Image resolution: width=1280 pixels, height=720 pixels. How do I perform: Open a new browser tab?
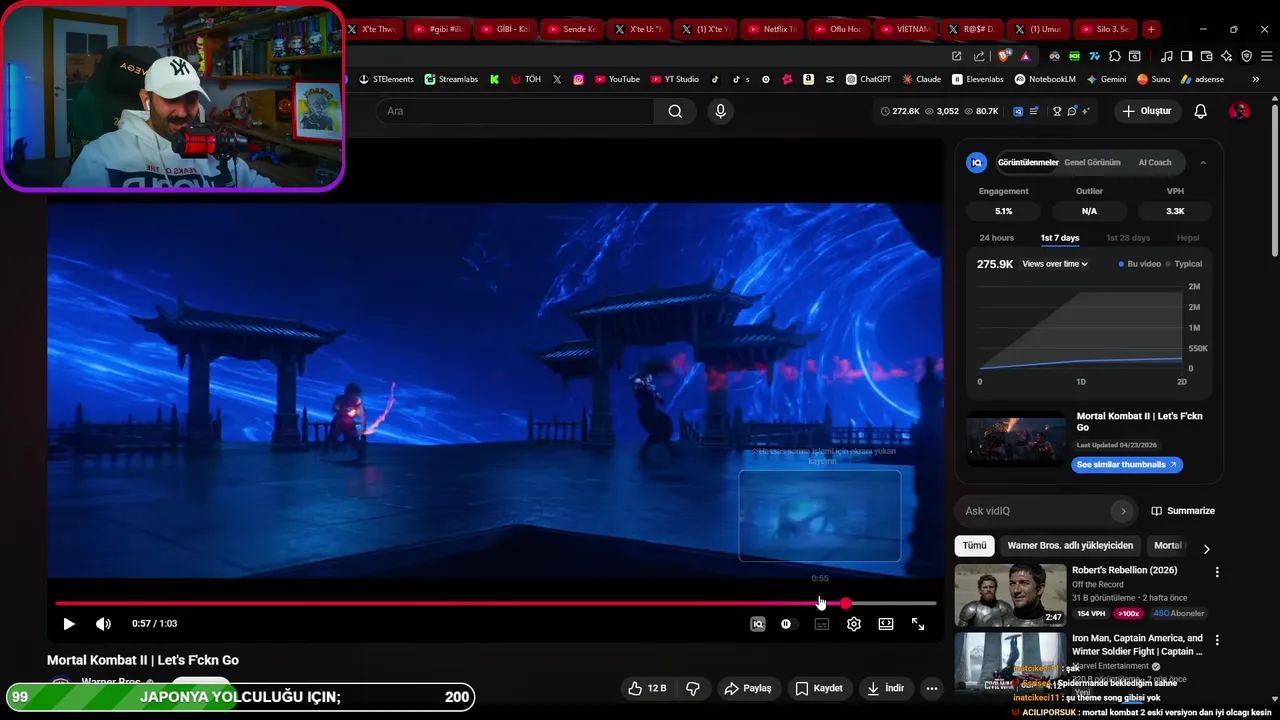(x=1151, y=29)
